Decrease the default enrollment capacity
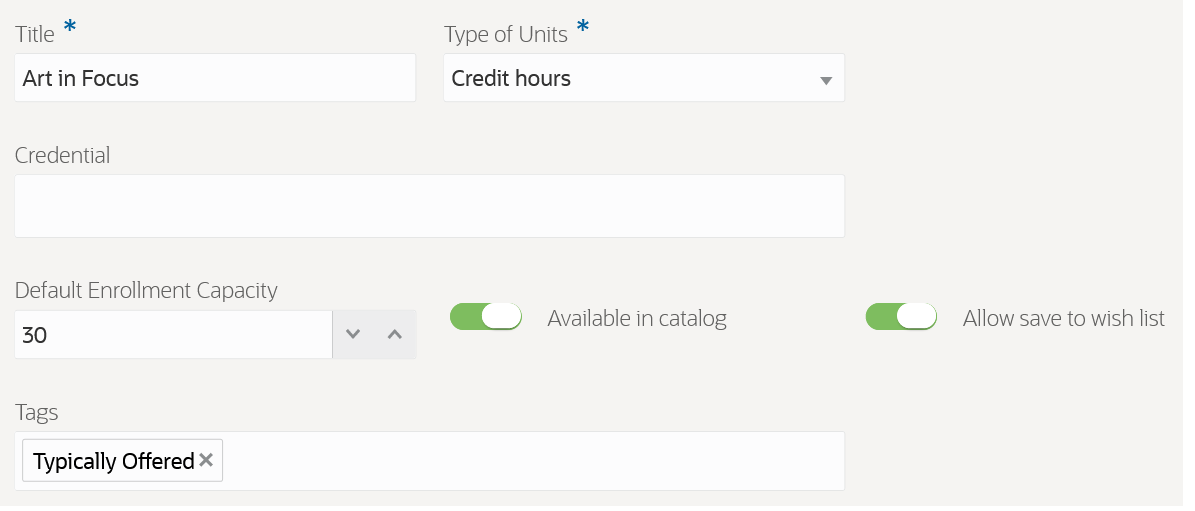This screenshot has height=511, width=1195. [x=353, y=335]
